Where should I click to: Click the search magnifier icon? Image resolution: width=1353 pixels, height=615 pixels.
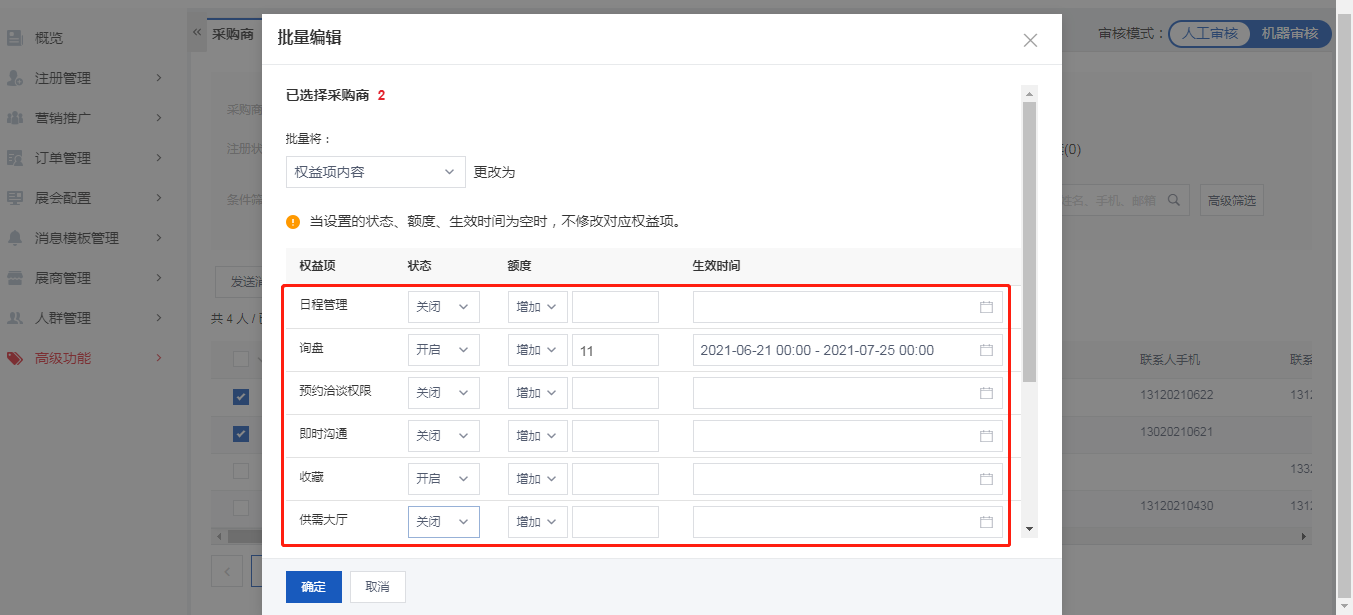pos(1175,200)
